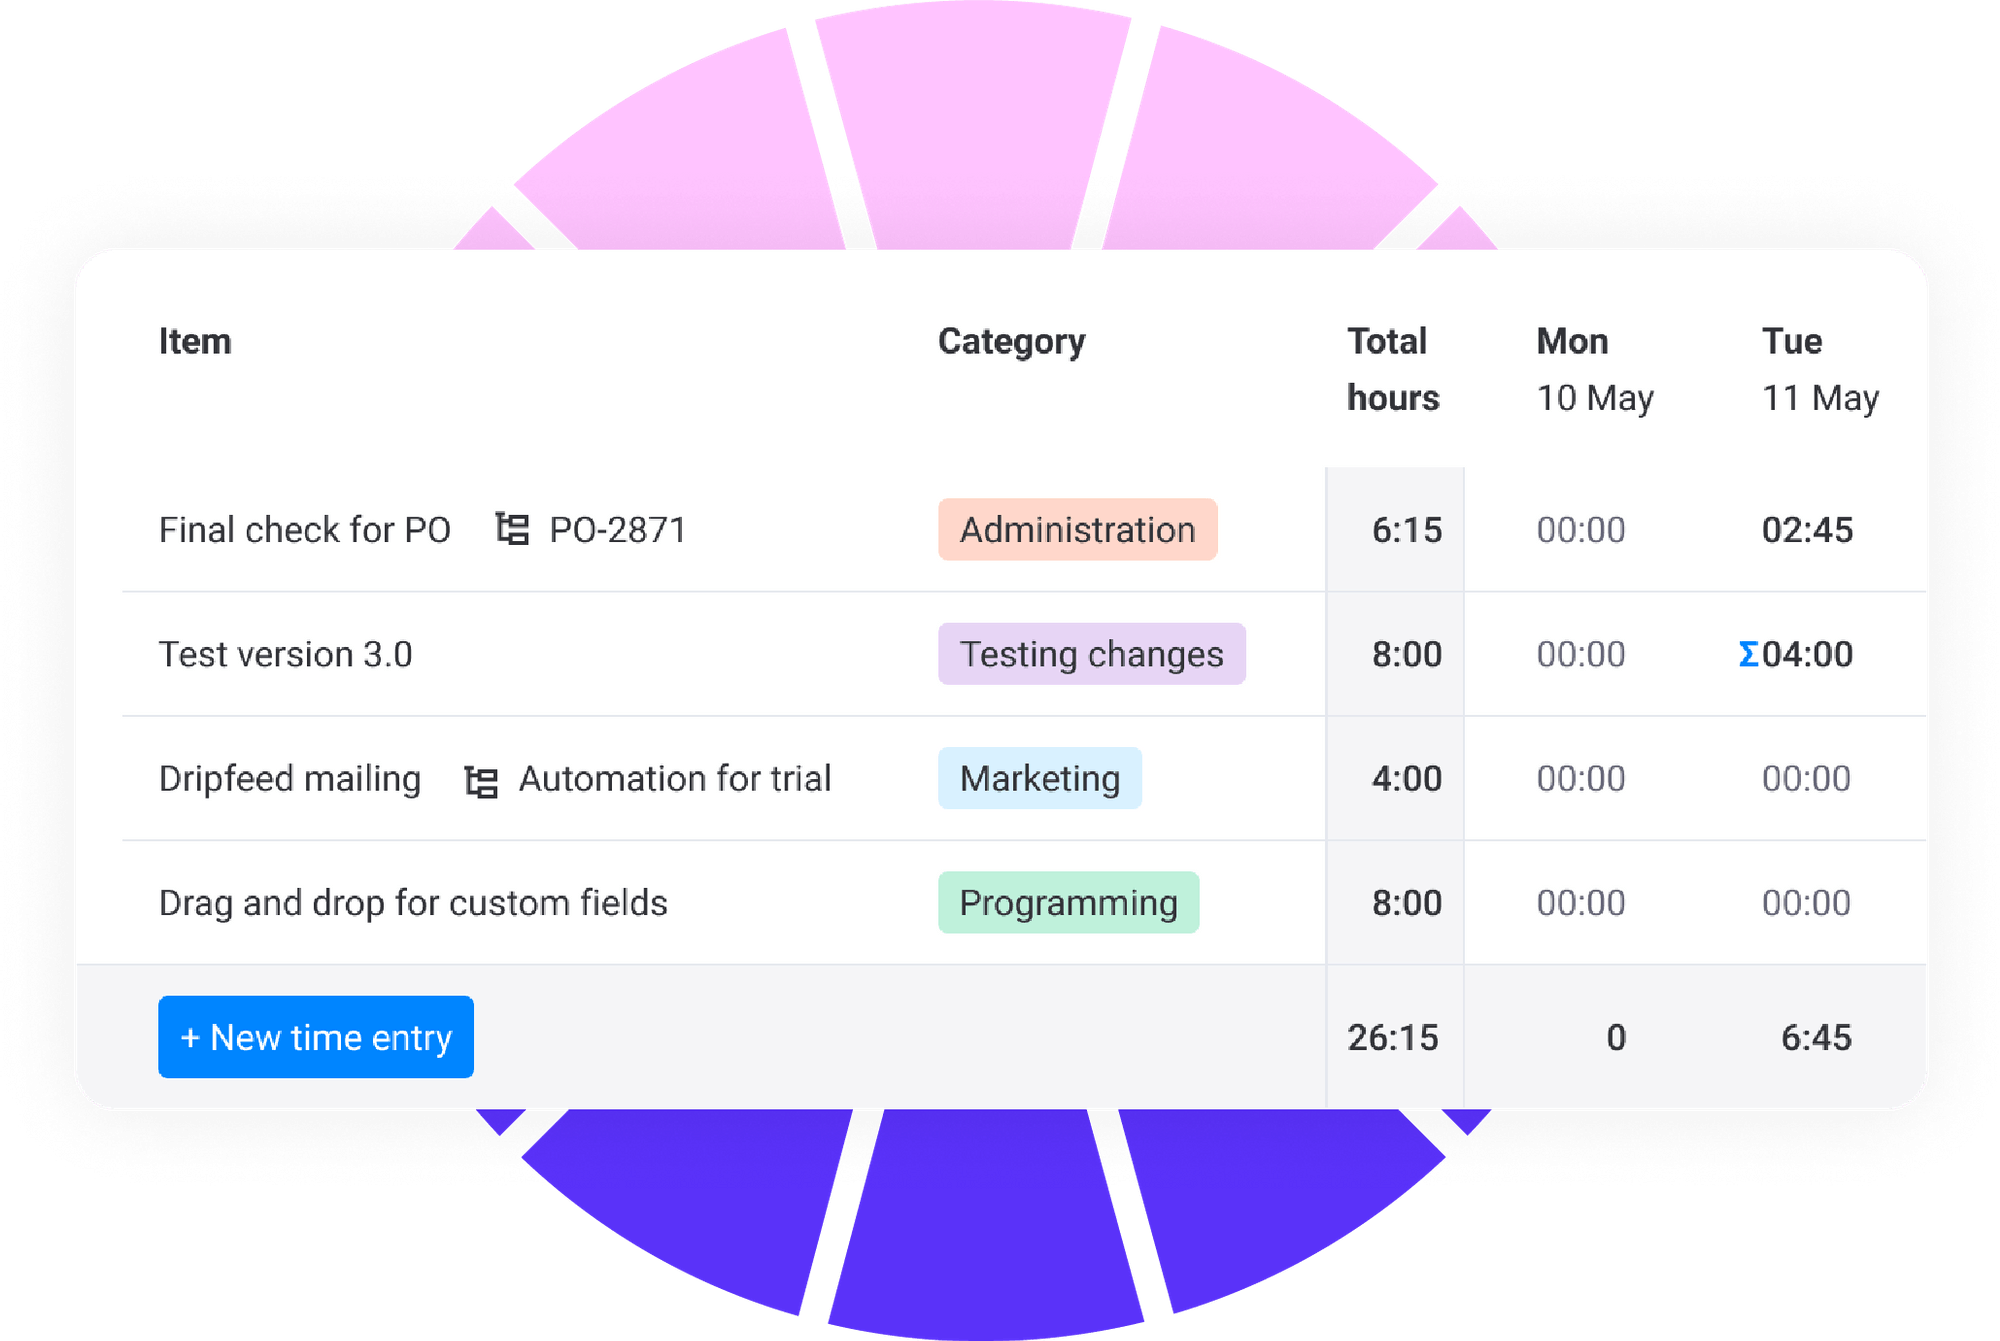Image resolution: width=2000 pixels, height=1341 pixels.
Task: Click the Mon 10 May column header
Action: [x=1594, y=368]
